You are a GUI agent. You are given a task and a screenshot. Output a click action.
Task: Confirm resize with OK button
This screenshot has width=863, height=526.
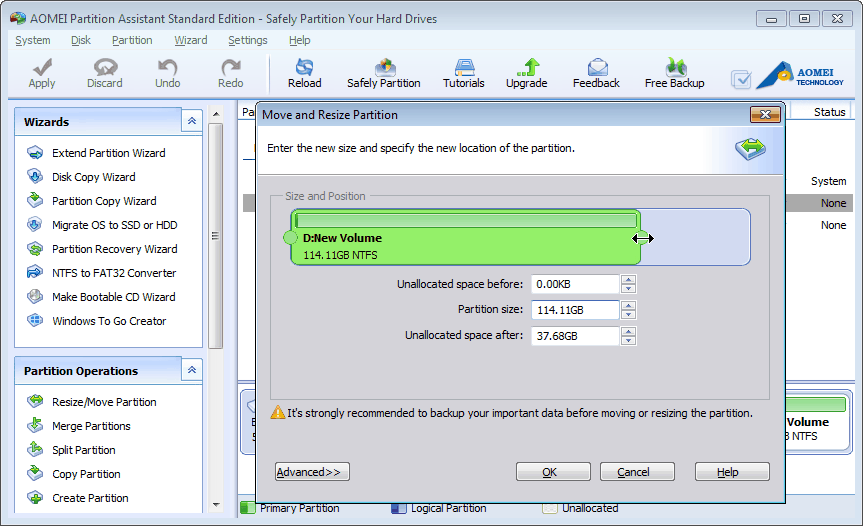point(553,472)
